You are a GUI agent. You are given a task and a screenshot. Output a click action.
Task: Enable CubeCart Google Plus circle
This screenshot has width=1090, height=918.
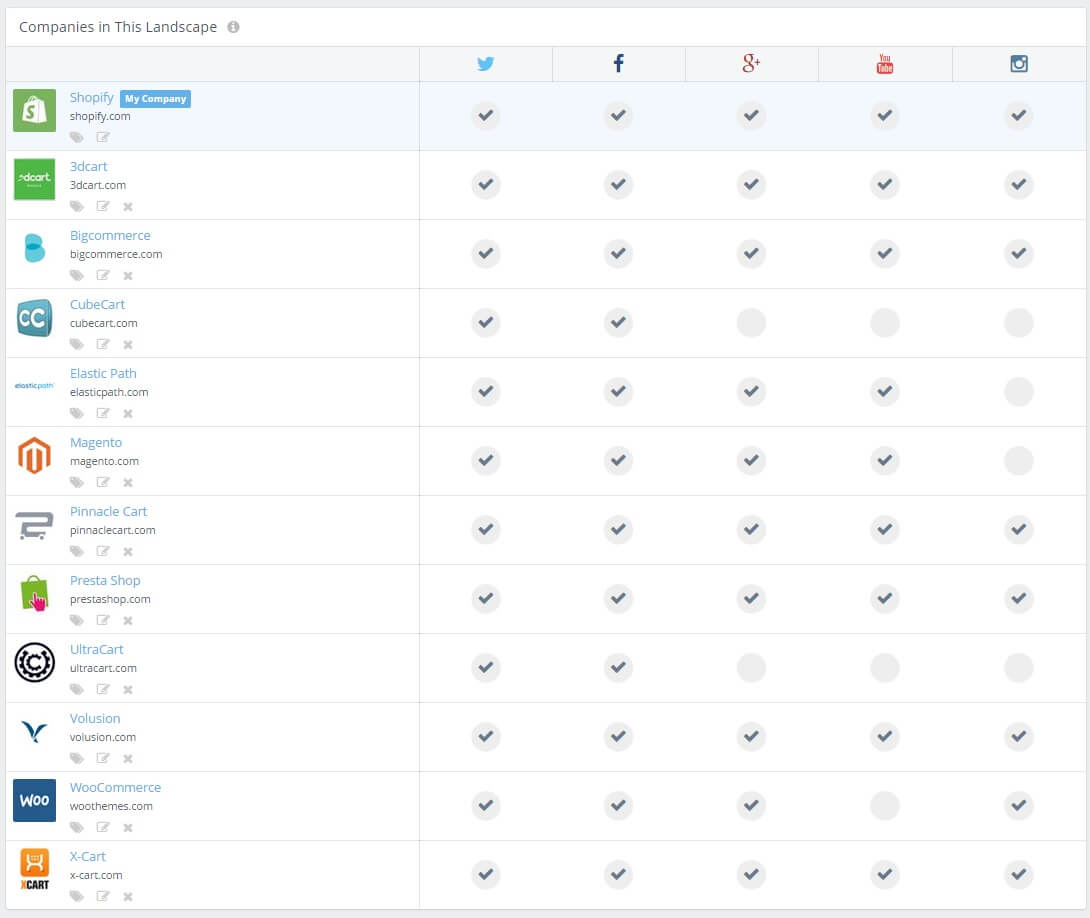coord(751,322)
